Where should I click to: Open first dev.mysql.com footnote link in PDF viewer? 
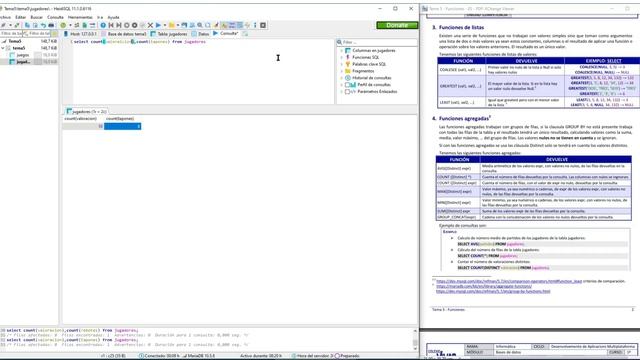coord(509,281)
